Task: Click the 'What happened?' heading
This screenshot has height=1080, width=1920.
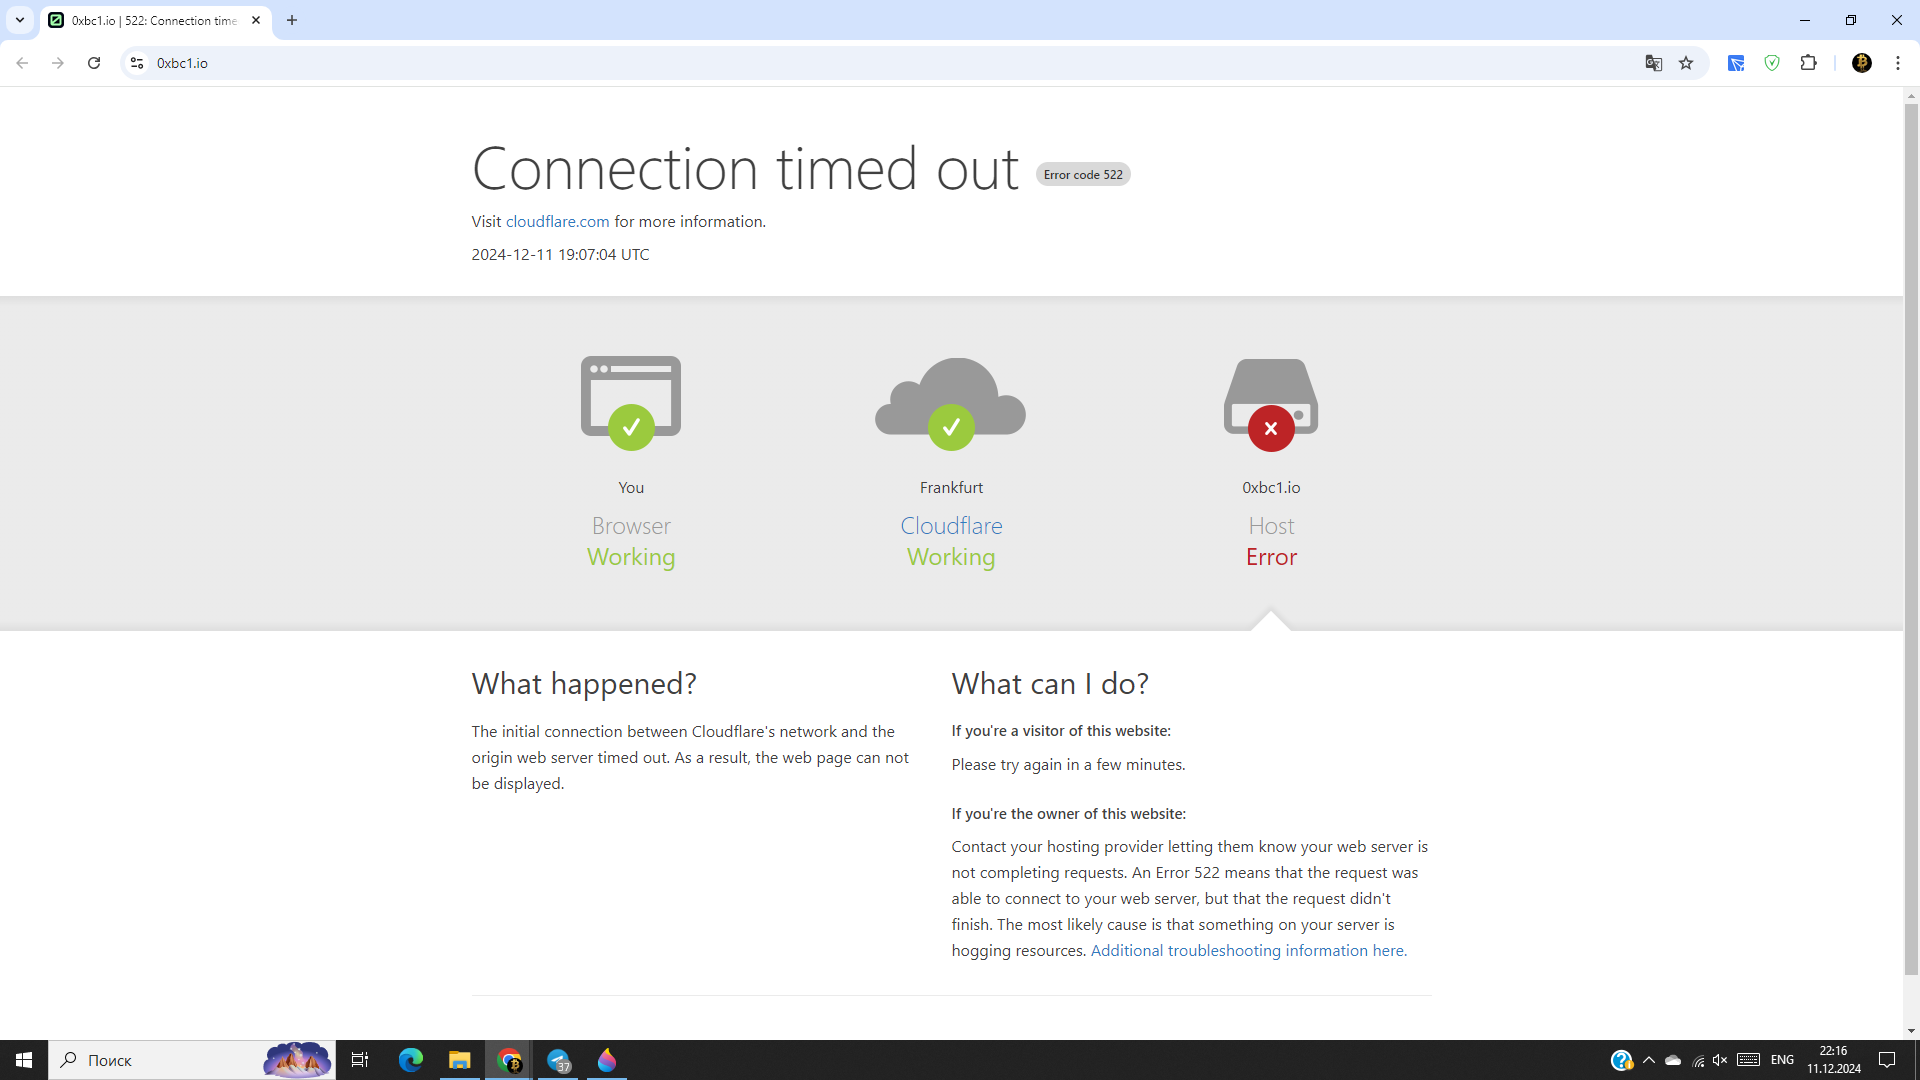Action: (584, 683)
